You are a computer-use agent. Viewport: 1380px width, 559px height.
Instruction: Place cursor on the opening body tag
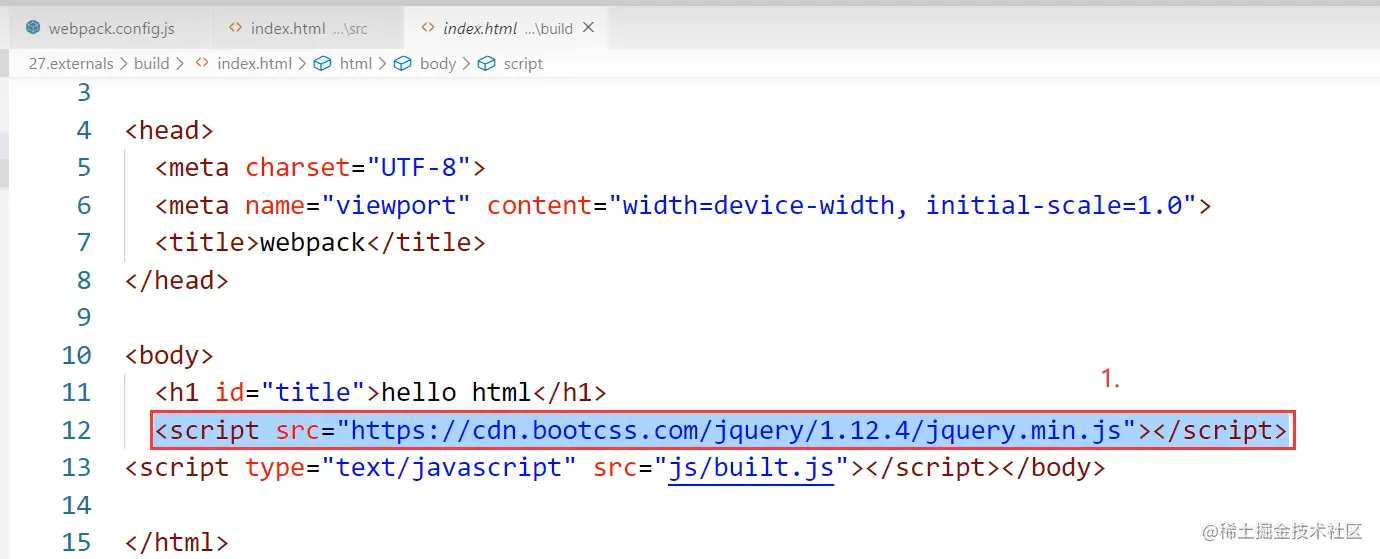(169, 355)
